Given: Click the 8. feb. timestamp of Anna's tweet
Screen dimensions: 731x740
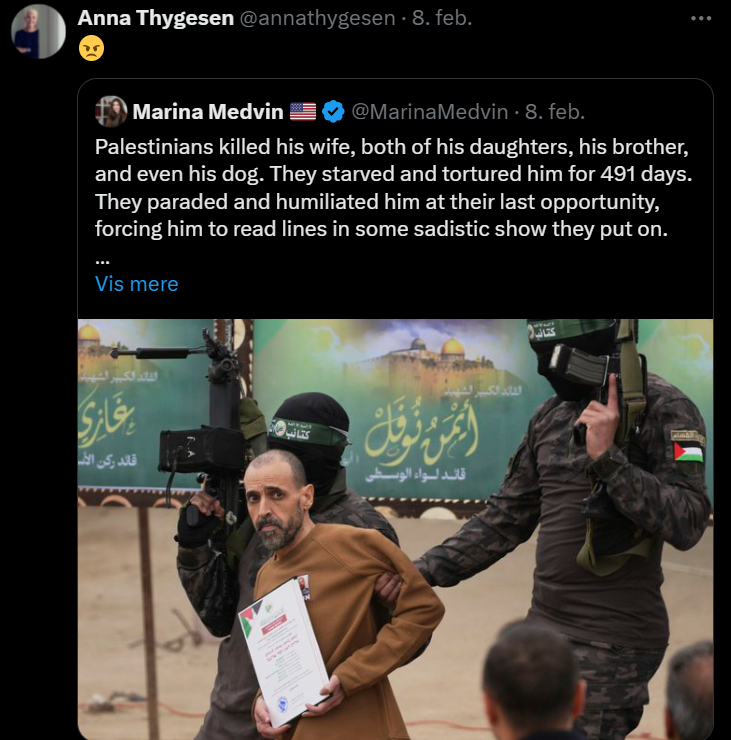Looking at the screenshot, I should (442, 18).
